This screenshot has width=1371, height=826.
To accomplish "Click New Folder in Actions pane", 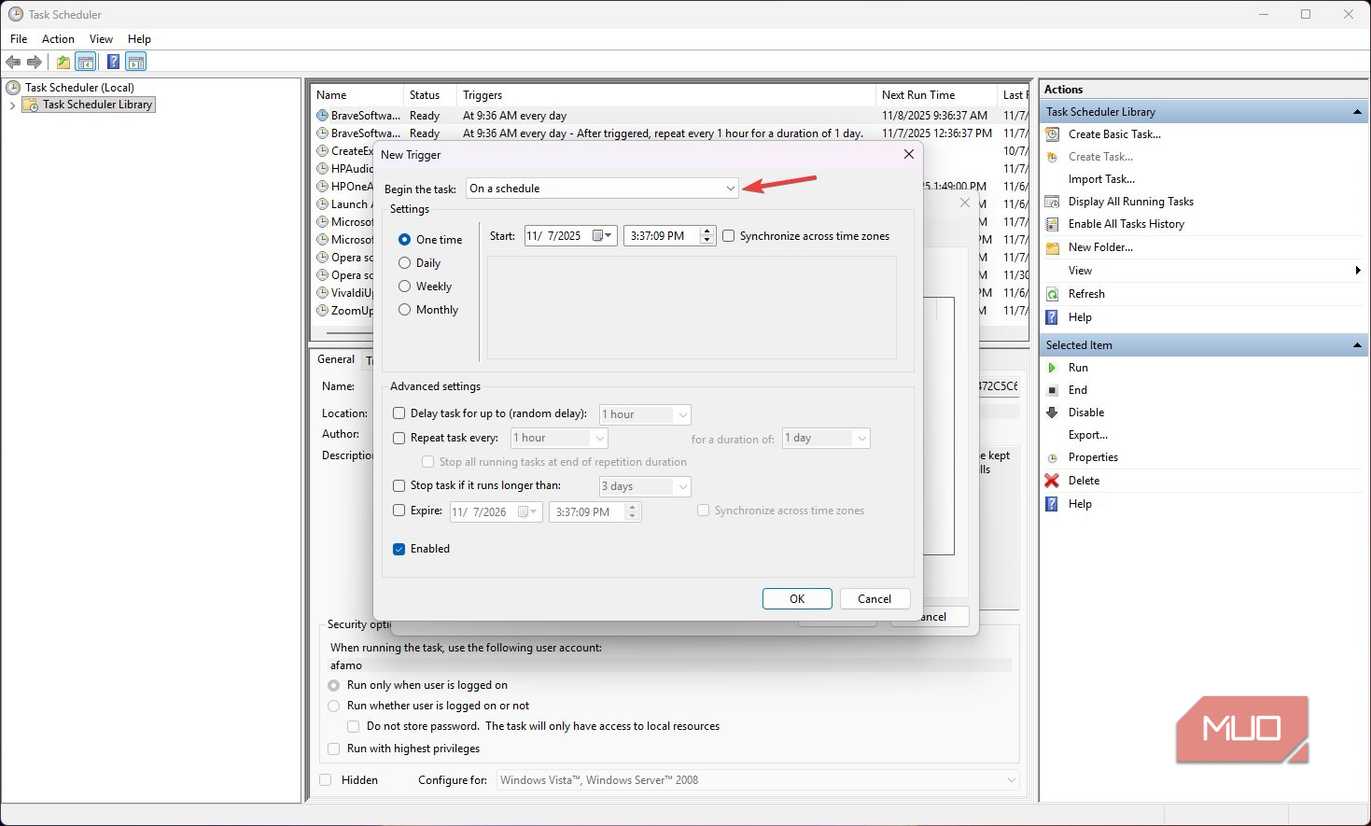I will pyautogui.click(x=1100, y=247).
